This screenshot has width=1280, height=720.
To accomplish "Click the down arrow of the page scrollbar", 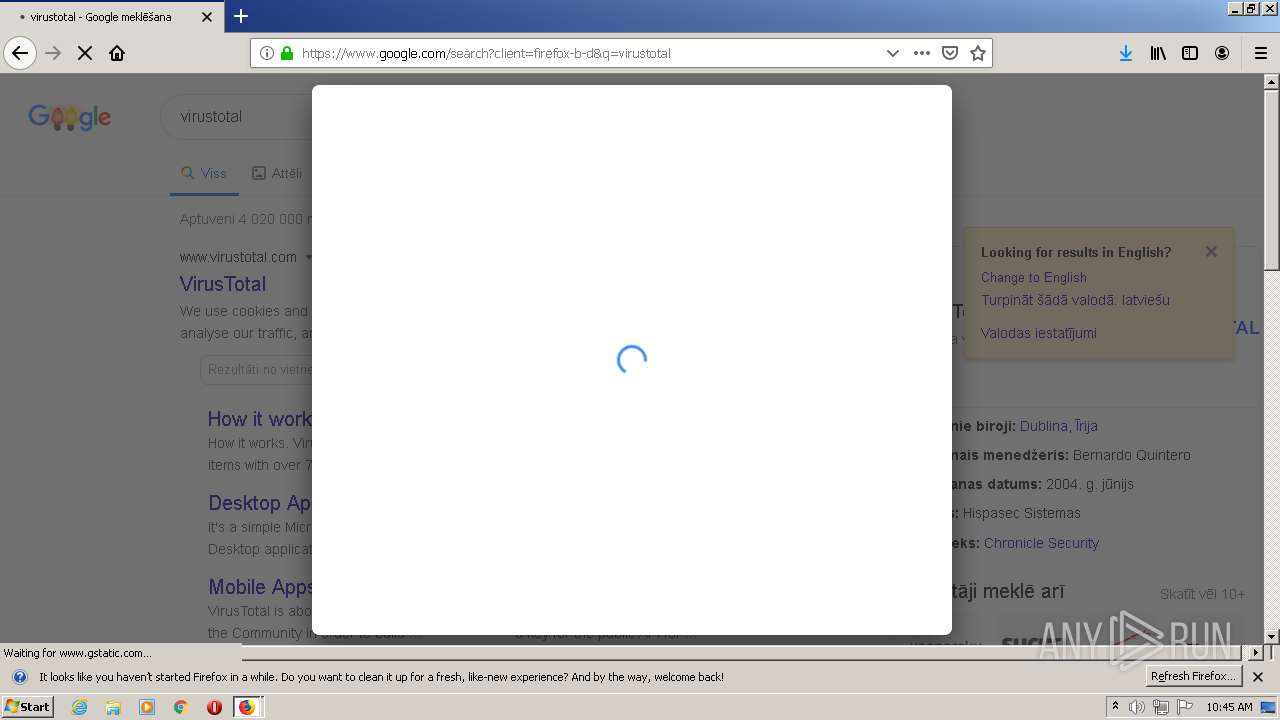I will [x=1271, y=636].
